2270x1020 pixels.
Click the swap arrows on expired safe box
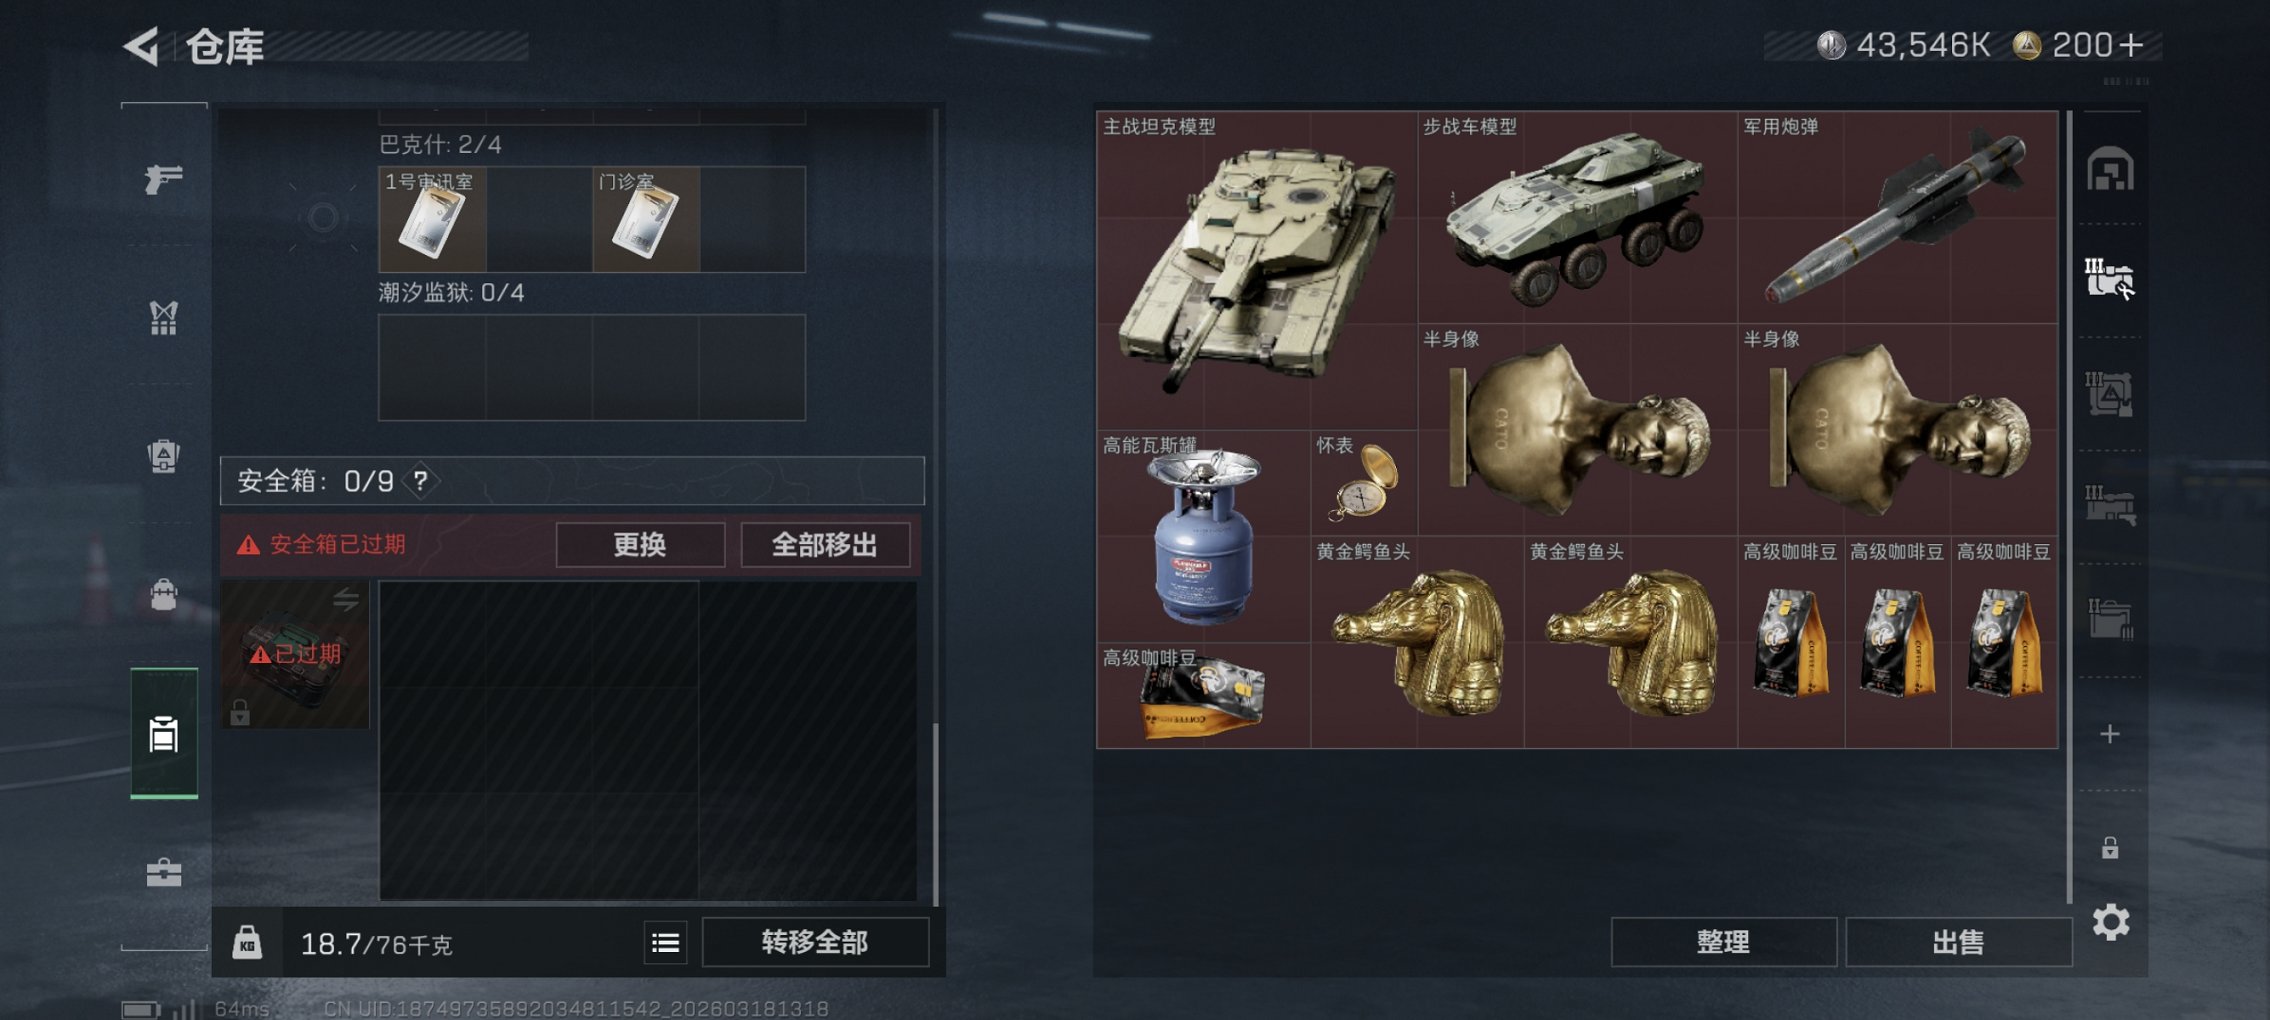(346, 599)
